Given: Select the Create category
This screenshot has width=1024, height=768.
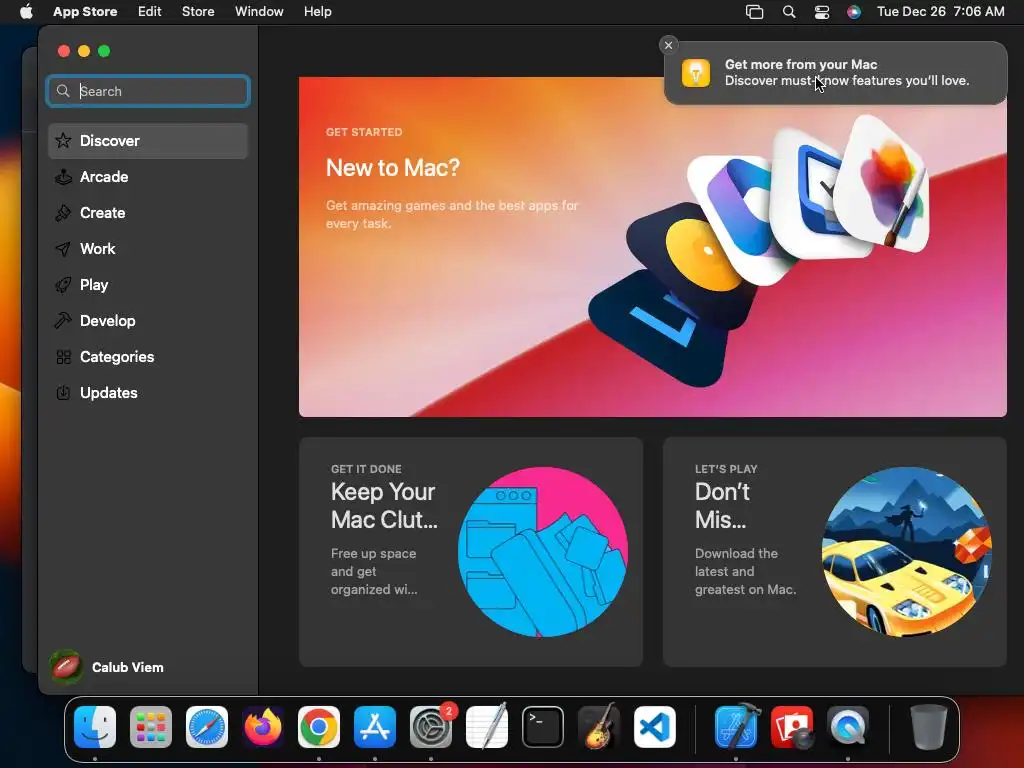Looking at the screenshot, I should (x=148, y=213).
